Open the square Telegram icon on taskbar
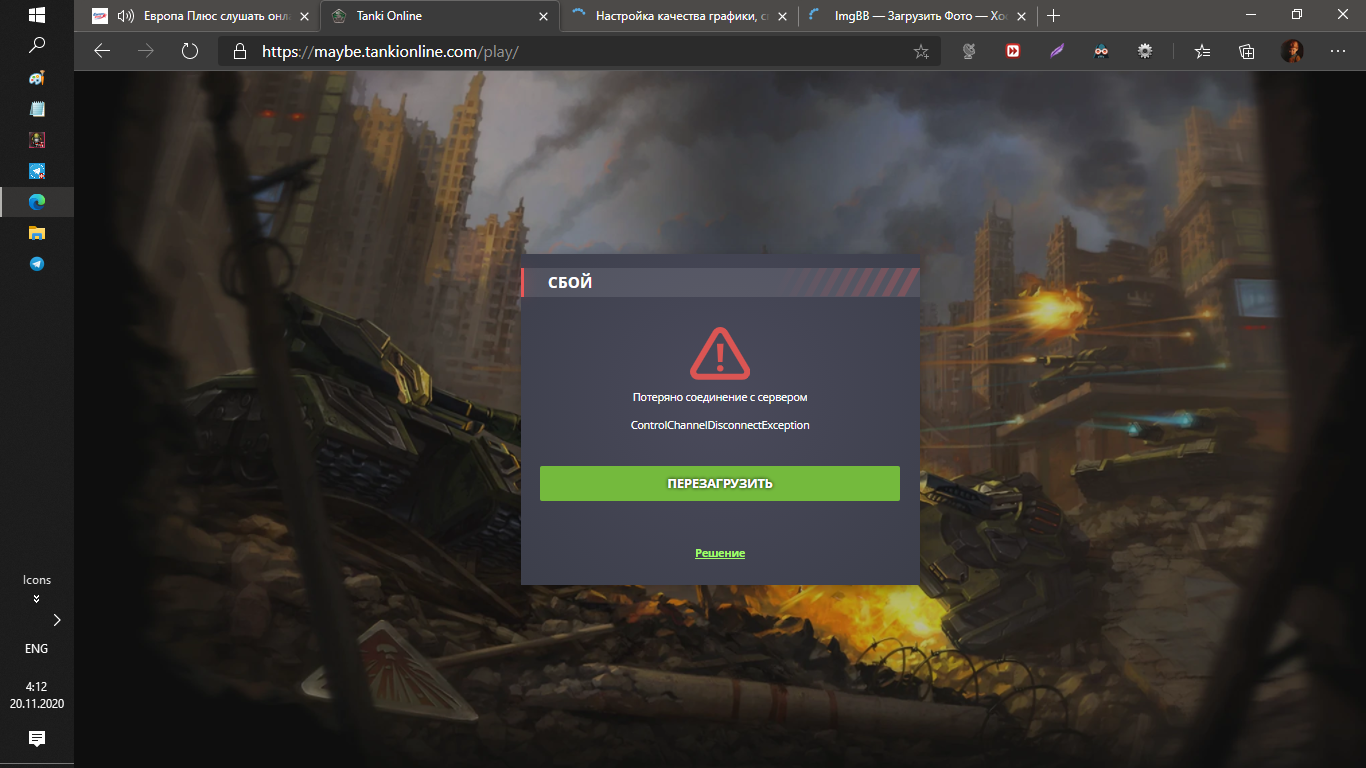 click(x=37, y=171)
